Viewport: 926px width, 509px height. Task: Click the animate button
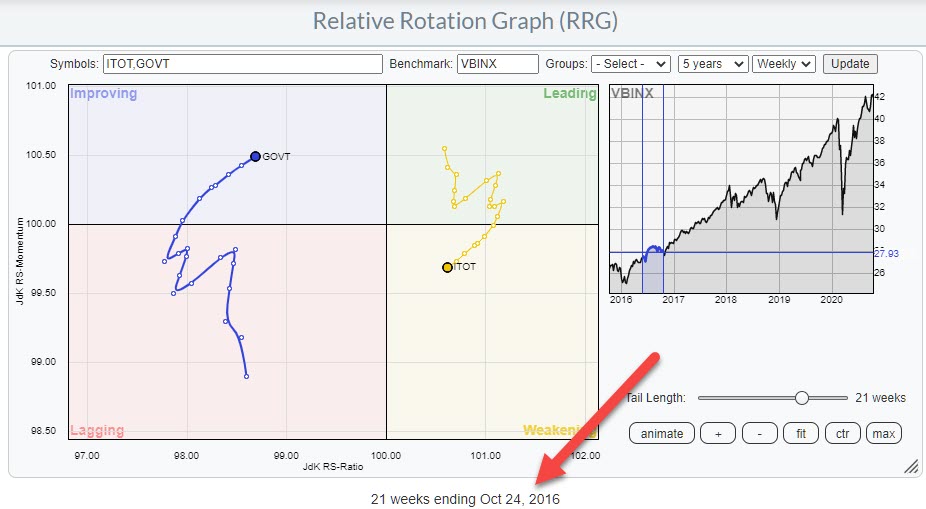pos(661,433)
